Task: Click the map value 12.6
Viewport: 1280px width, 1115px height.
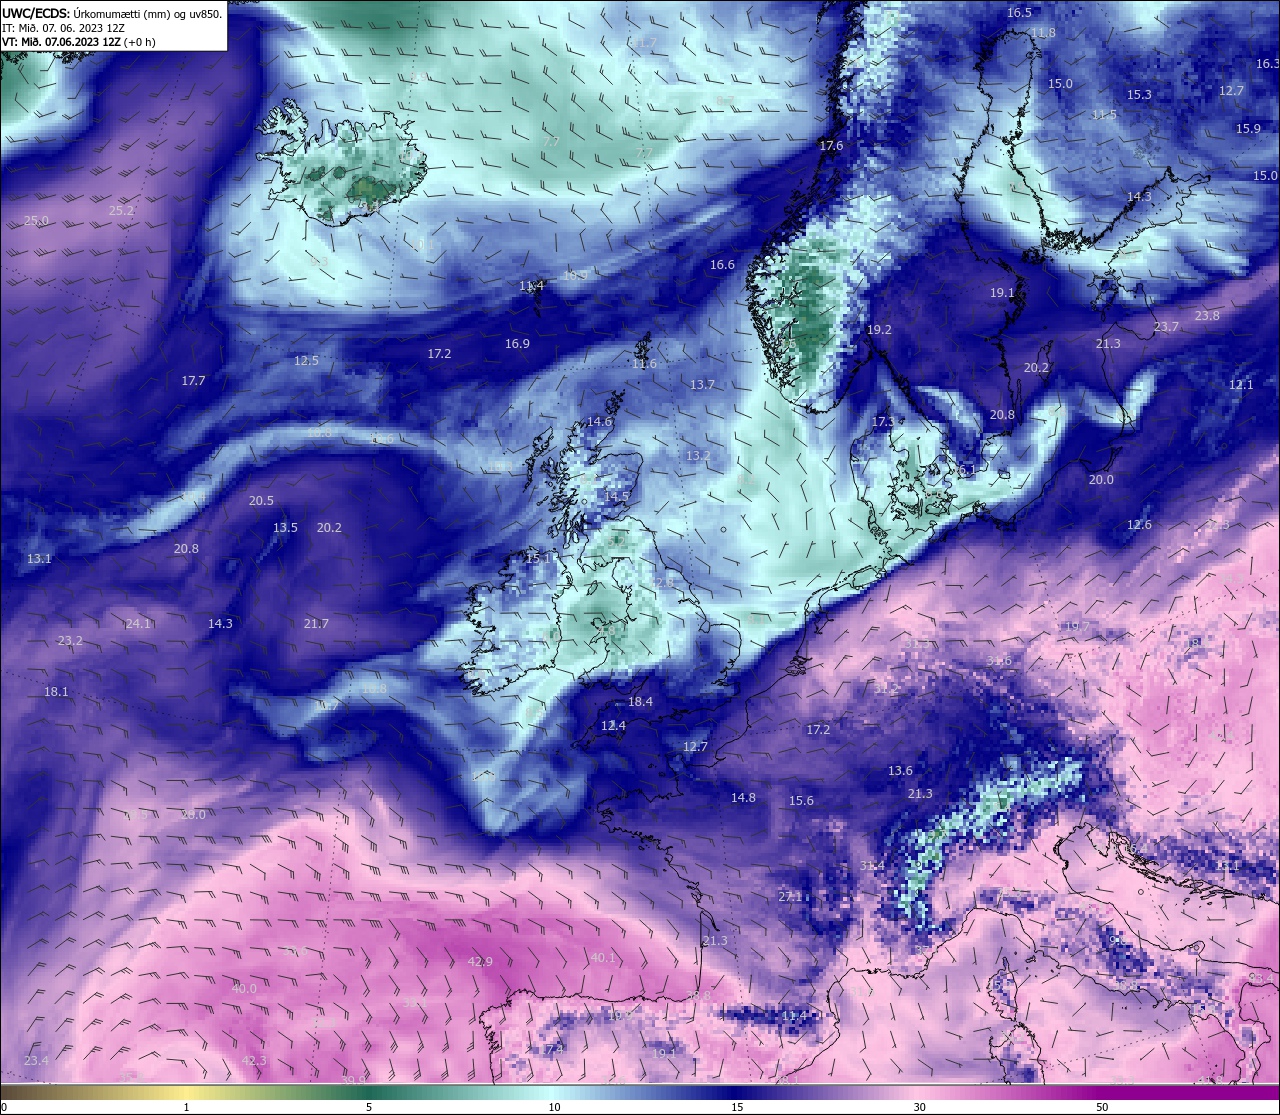Action: (1139, 525)
